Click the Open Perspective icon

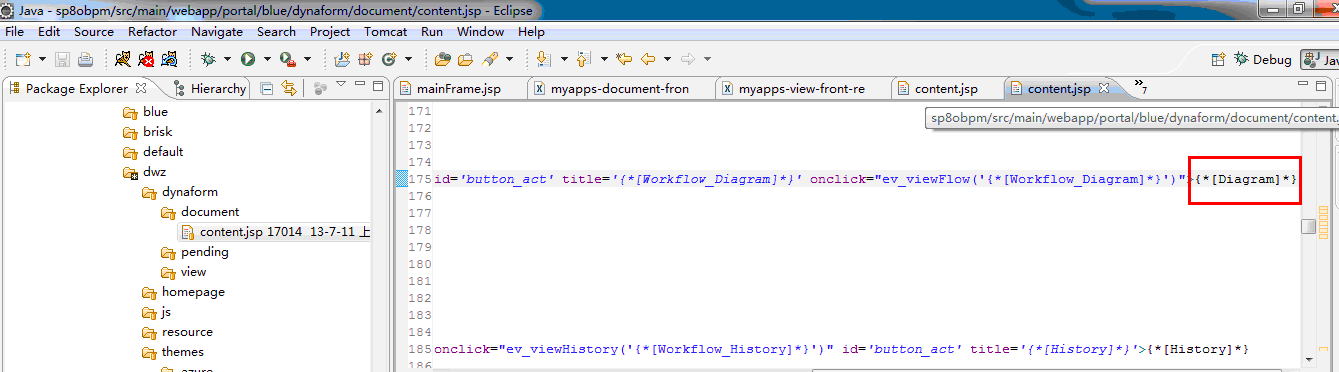pos(1219,59)
